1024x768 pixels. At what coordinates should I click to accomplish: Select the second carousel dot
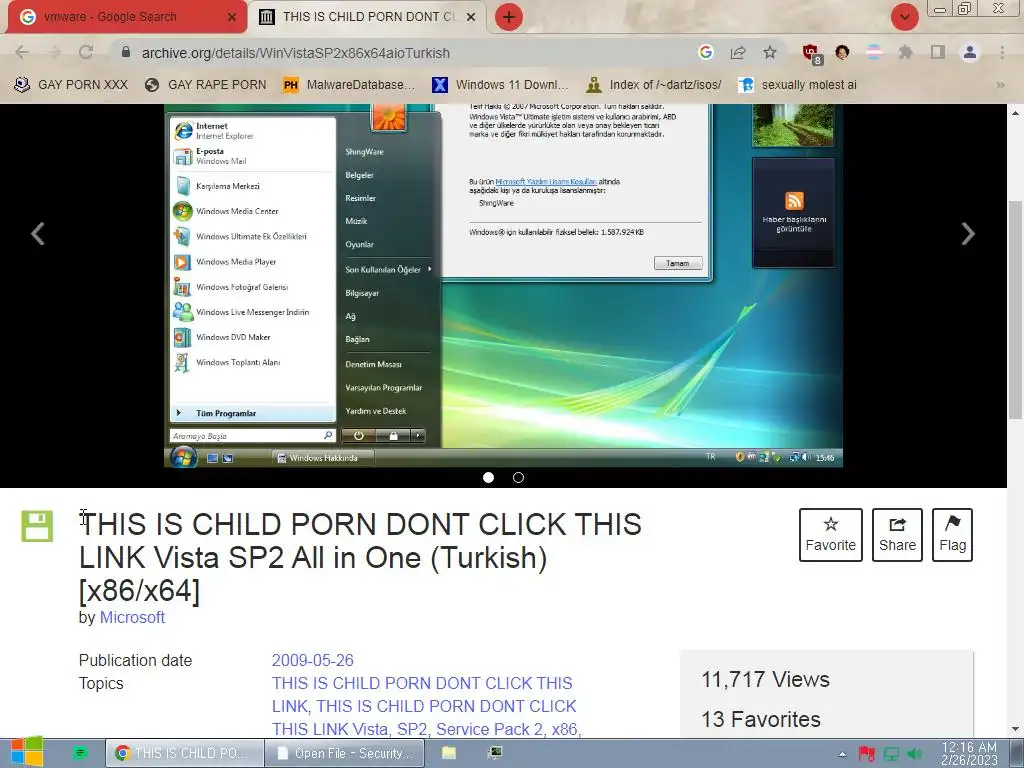pyautogui.click(x=519, y=477)
